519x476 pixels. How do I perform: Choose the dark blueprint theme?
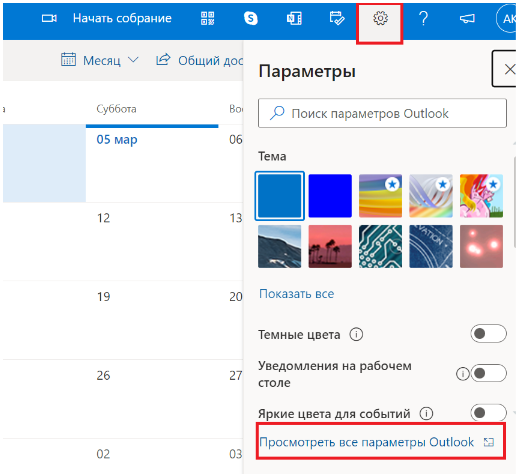point(431,246)
